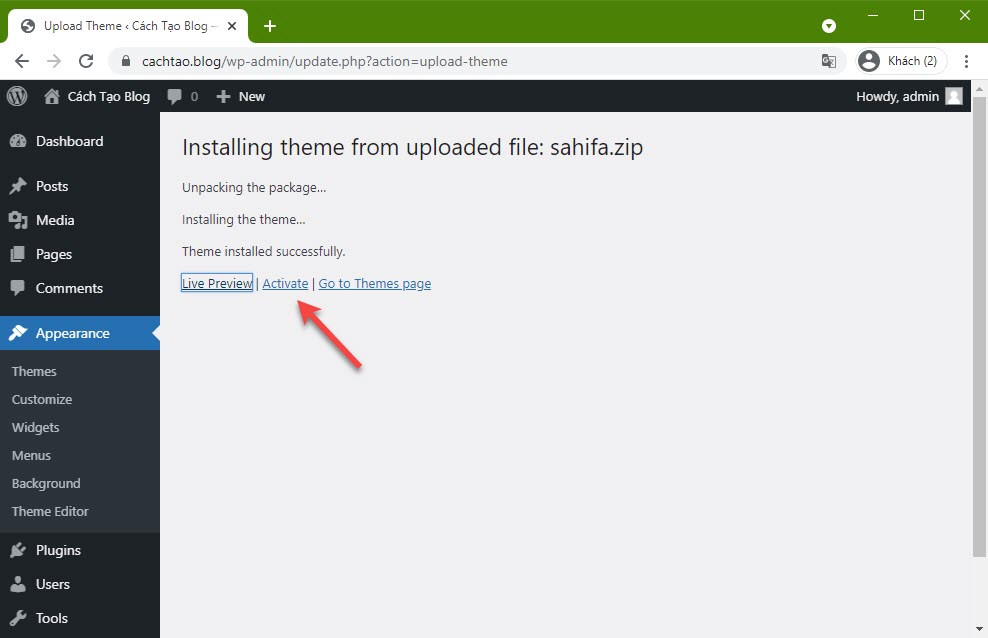Click the page vertical scrollbar thumb

(x=979, y=326)
